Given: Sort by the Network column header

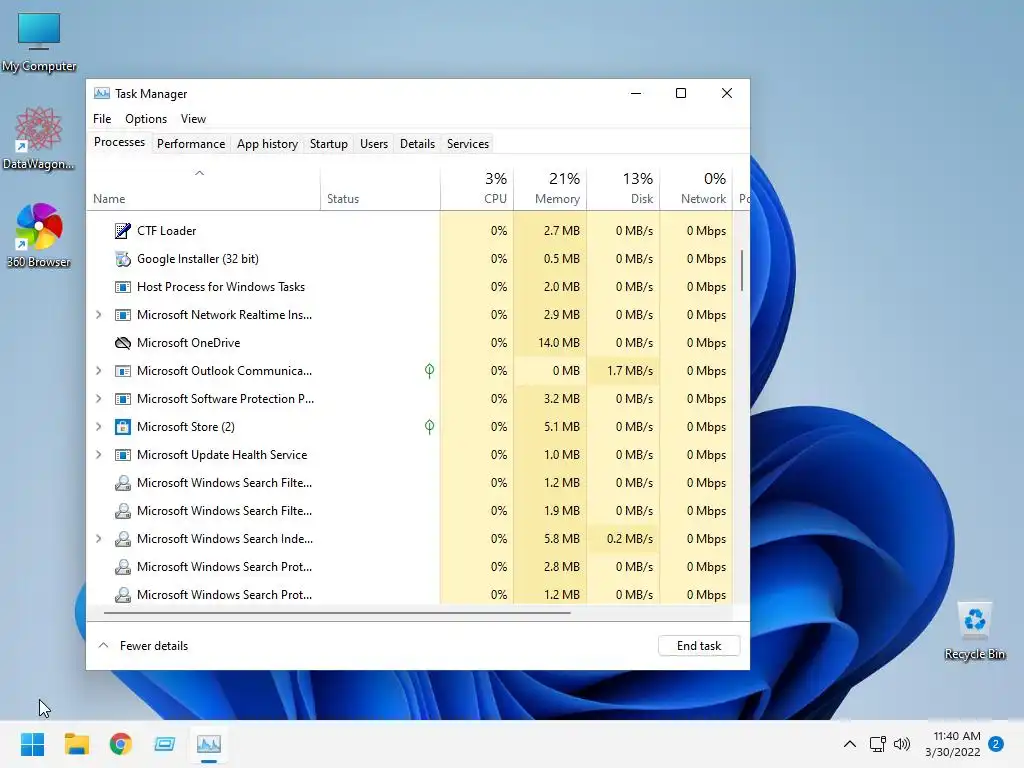Looking at the screenshot, I should [x=697, y=188].
